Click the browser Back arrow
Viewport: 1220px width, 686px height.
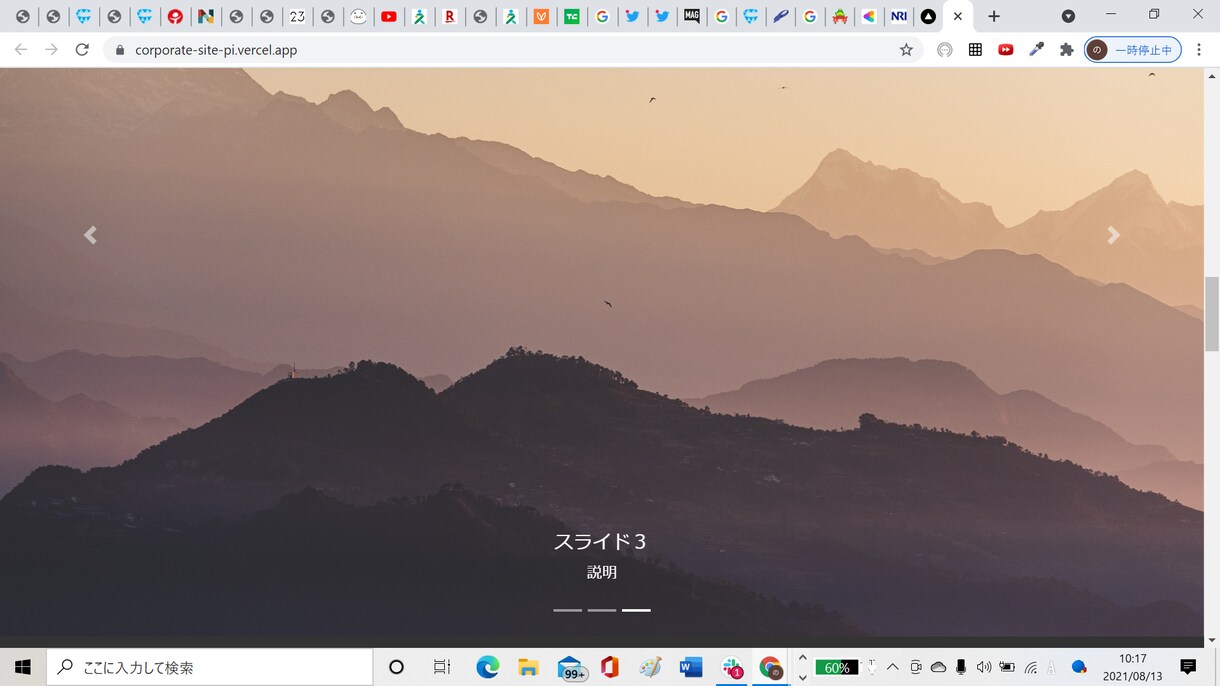click(20, 49)
